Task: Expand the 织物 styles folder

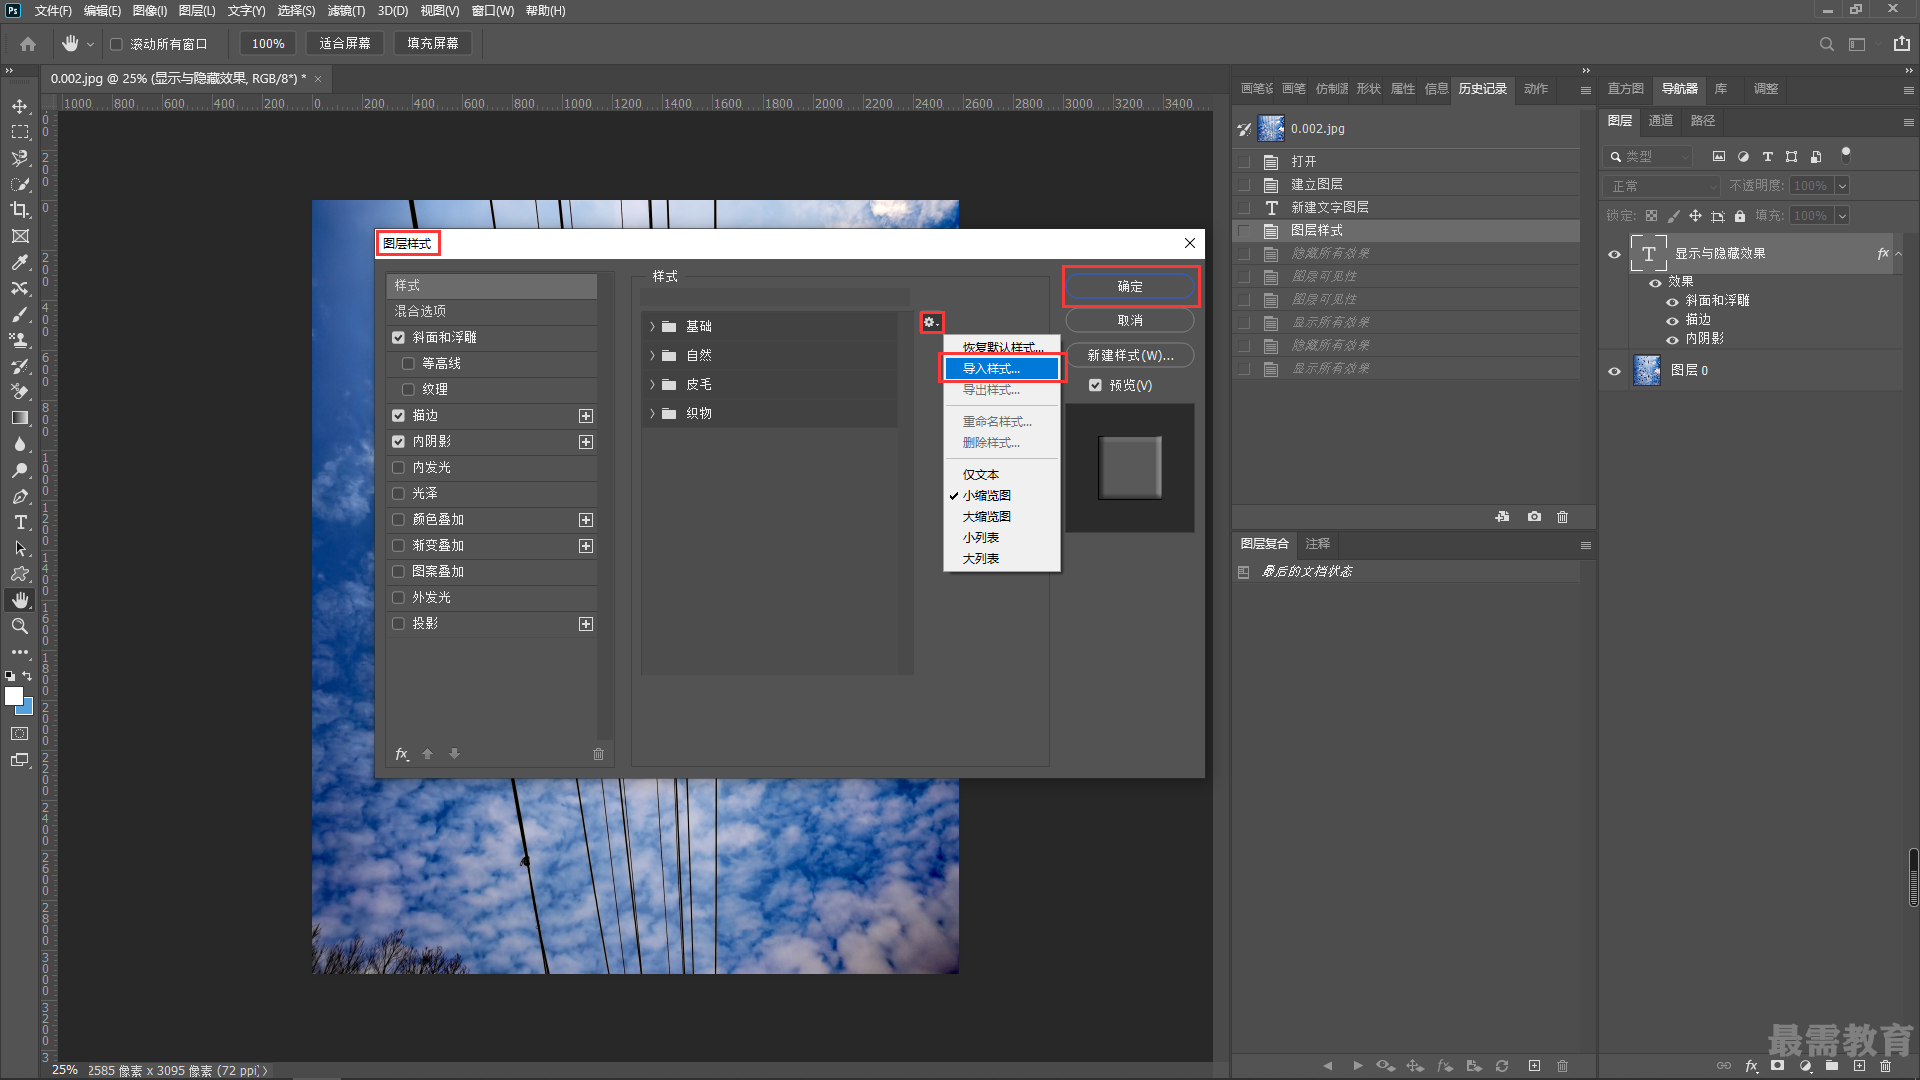Action: 653,414
